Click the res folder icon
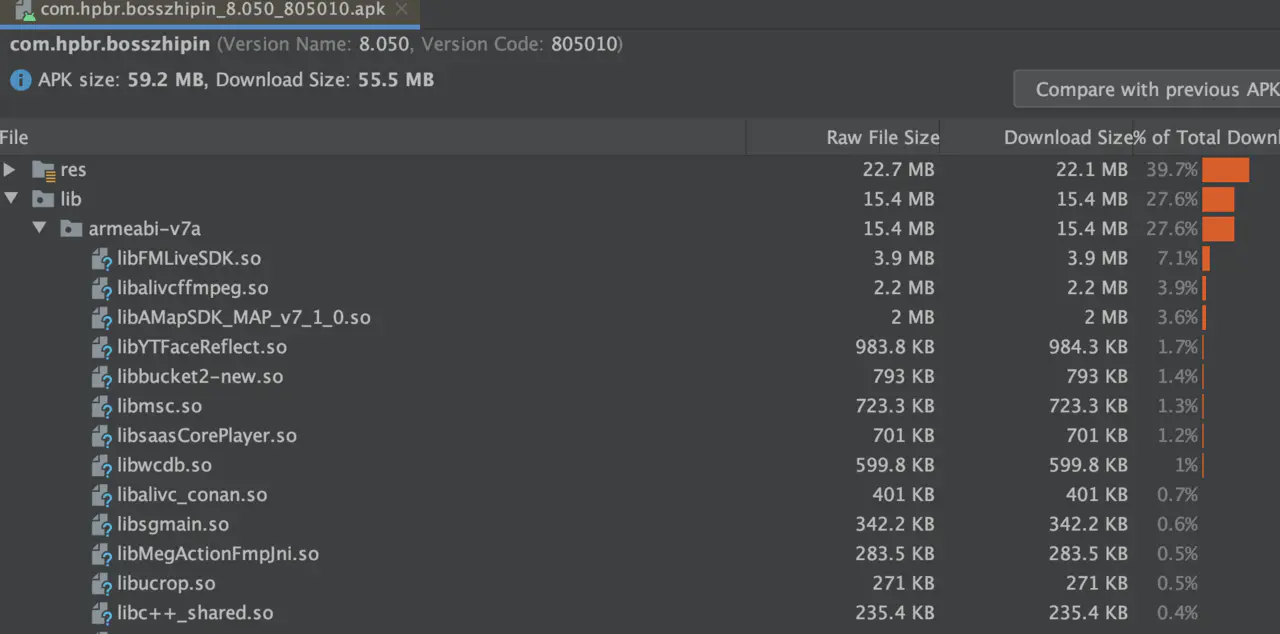Screen dimensions: 1280x634 pos(43,170)
